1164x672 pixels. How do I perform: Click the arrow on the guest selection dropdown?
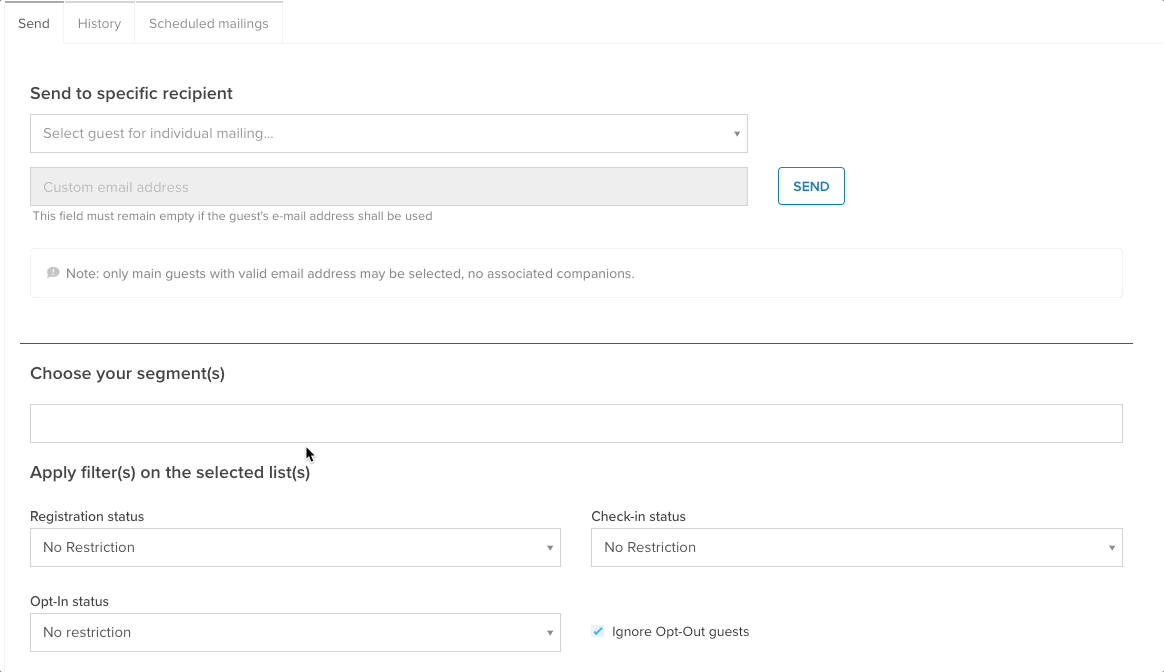pos(736,134)
